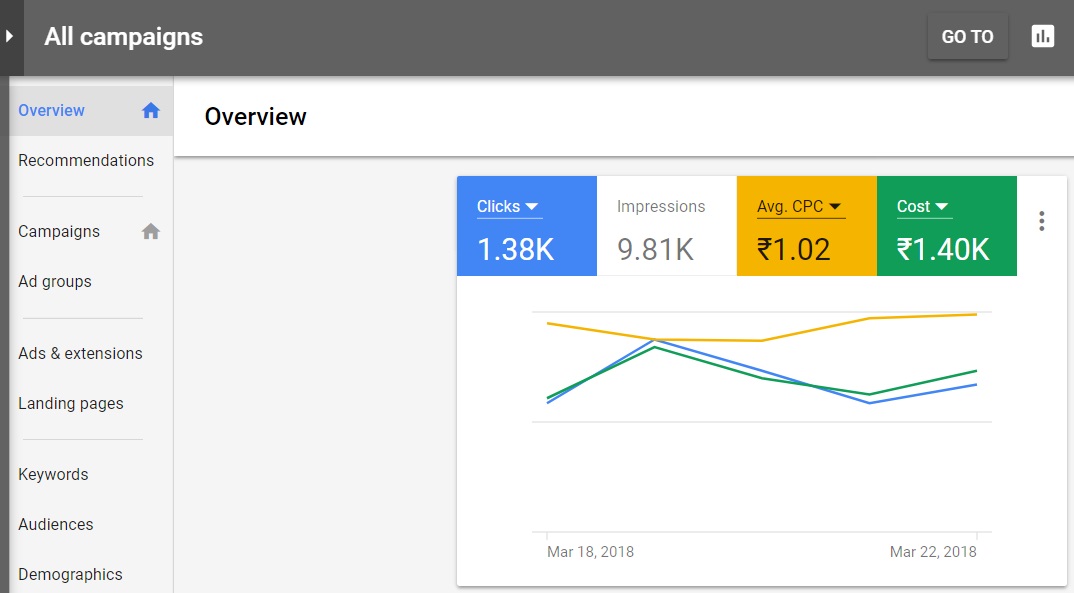Open the three-dot options menu on the chart card
The image size is (1074, 593).
(x=1041, y=220)
